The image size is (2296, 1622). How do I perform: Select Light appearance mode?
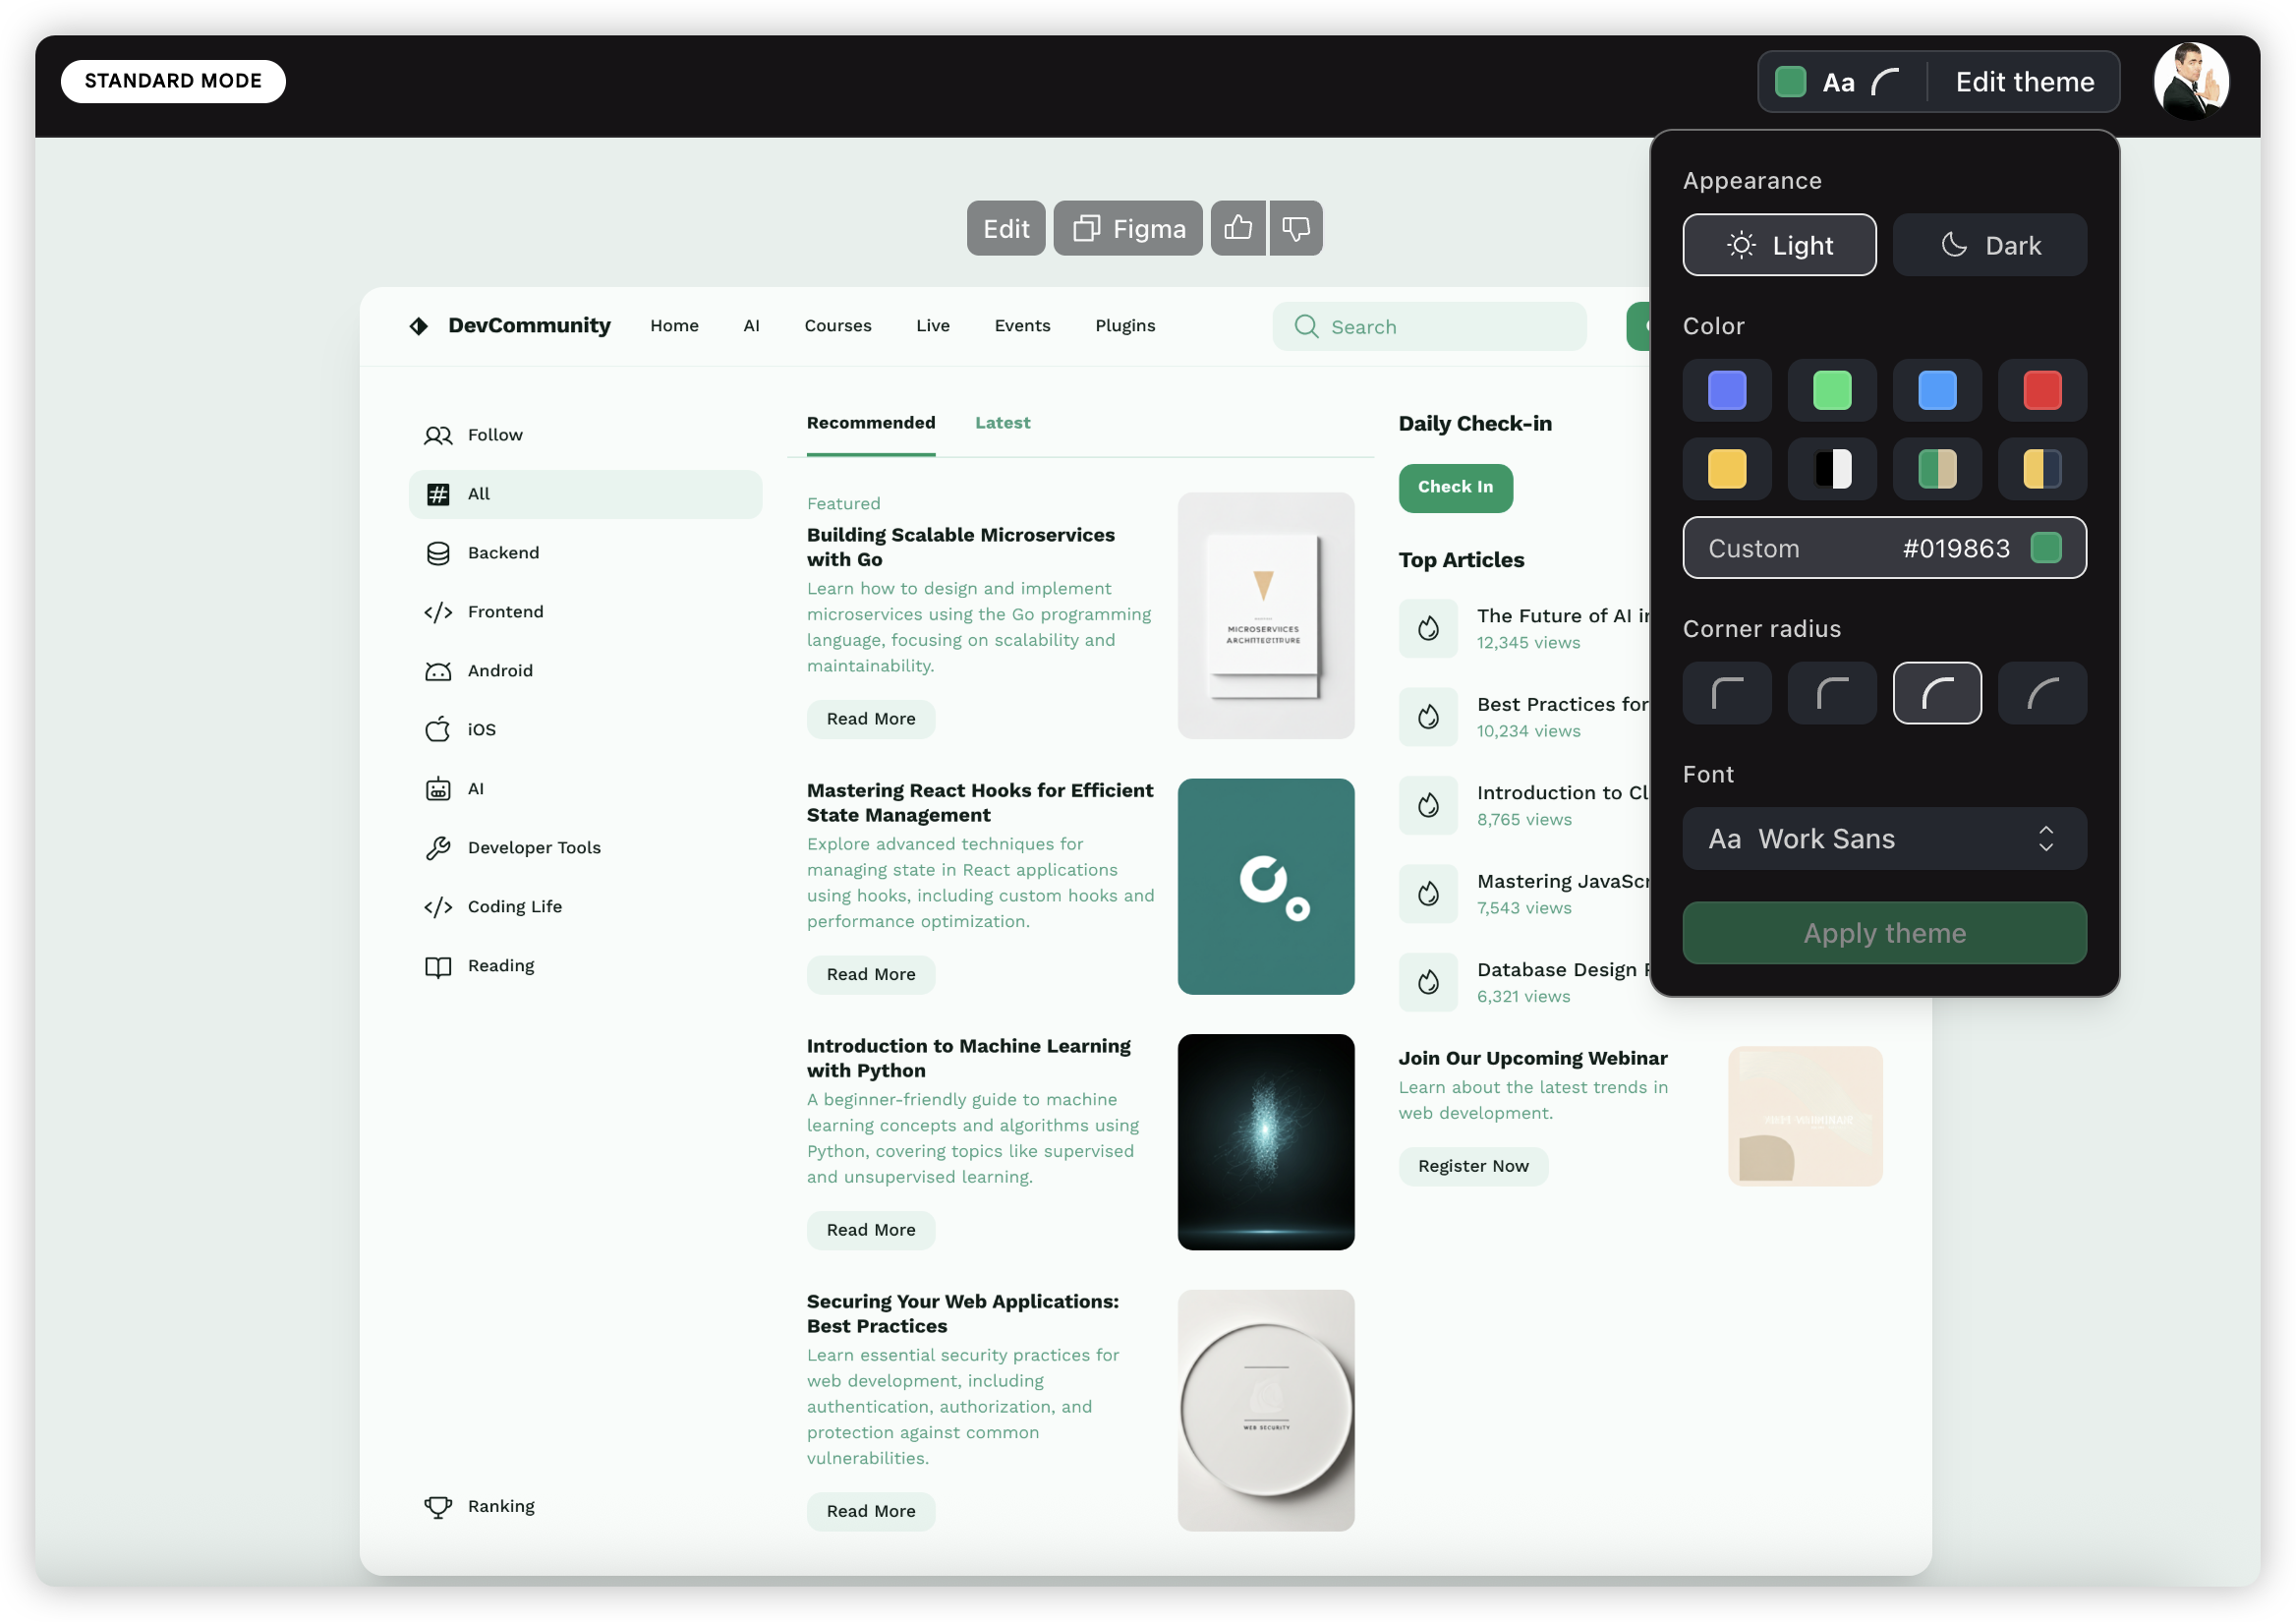click(x=1779, y=245)
